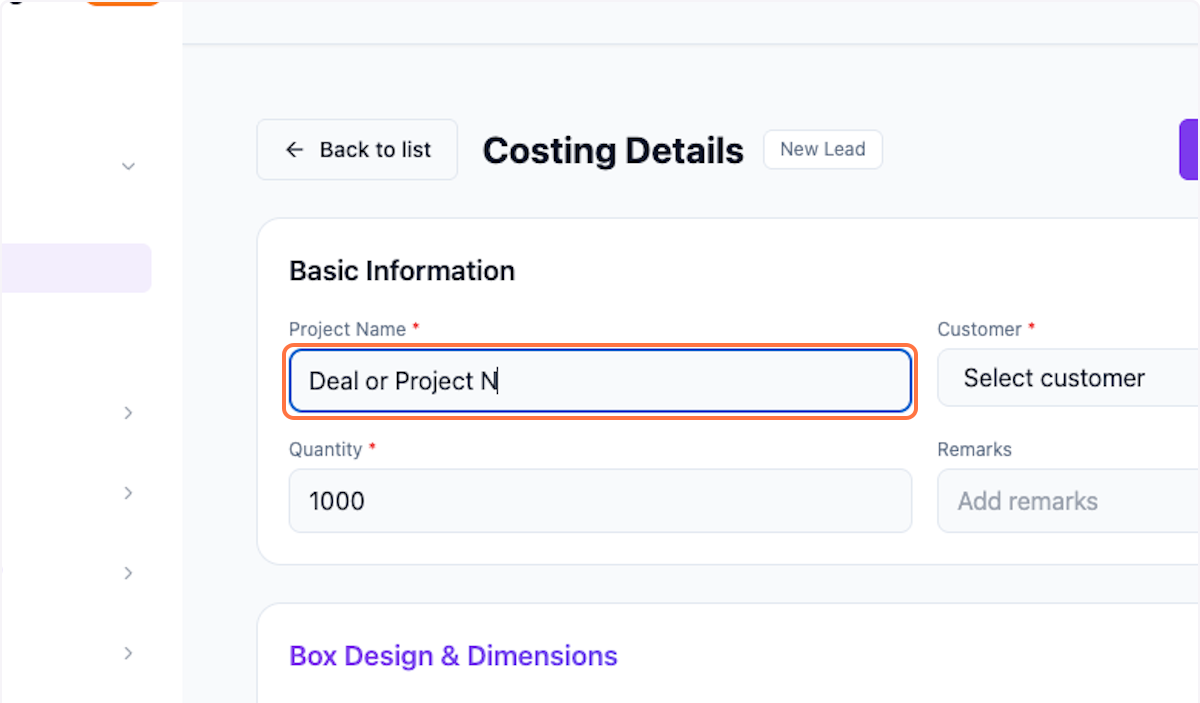Click the Box Design & Dimensions heading
Screen dimensions: 1200x703
point(453,656)
